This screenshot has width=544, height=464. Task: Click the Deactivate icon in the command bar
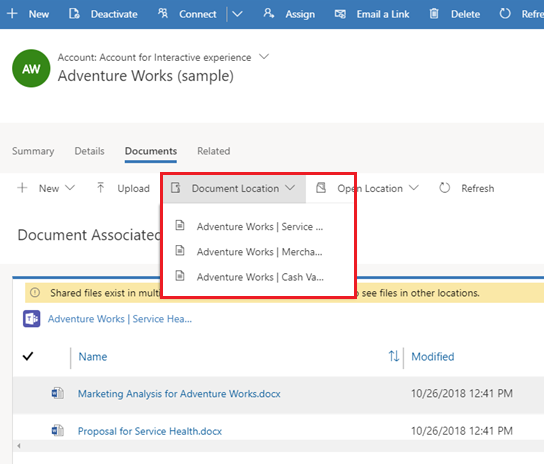pos(74,14)
